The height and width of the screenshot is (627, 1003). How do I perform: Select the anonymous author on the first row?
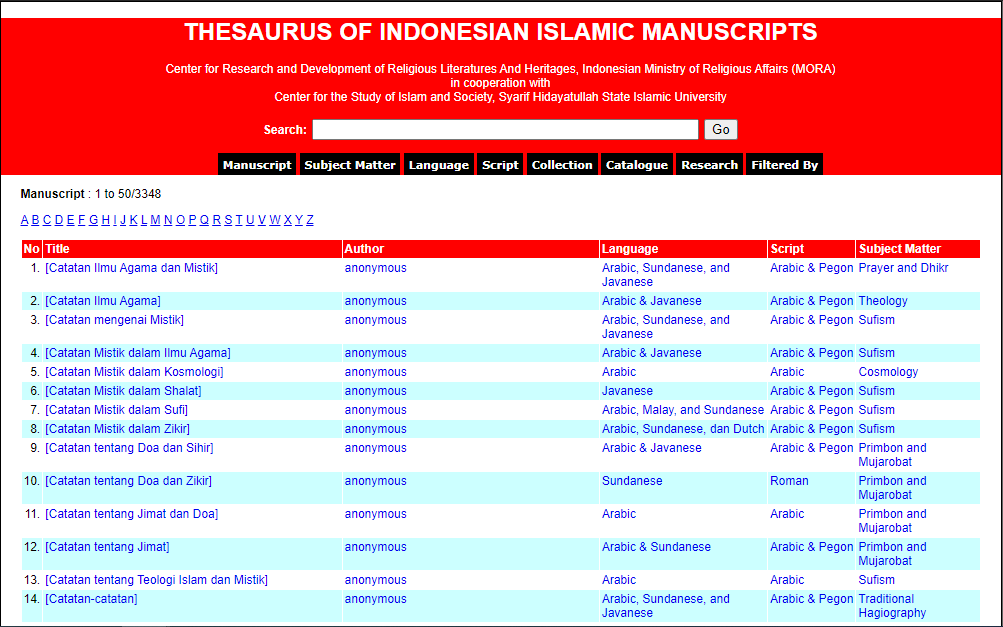click(375, 267)
